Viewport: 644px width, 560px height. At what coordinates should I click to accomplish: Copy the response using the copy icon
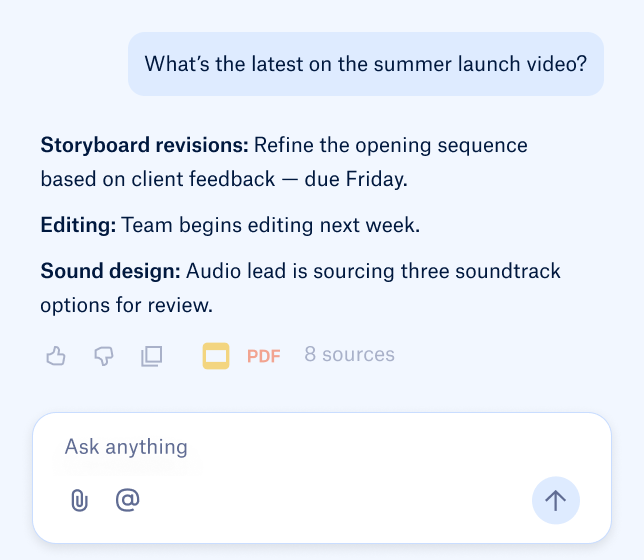[151, 355]
